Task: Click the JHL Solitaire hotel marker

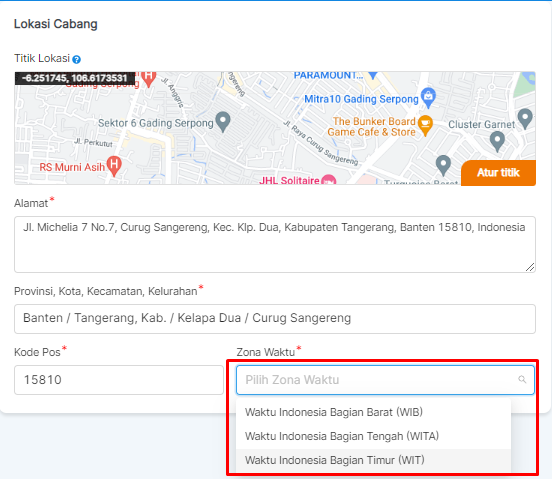Action: 329,180
